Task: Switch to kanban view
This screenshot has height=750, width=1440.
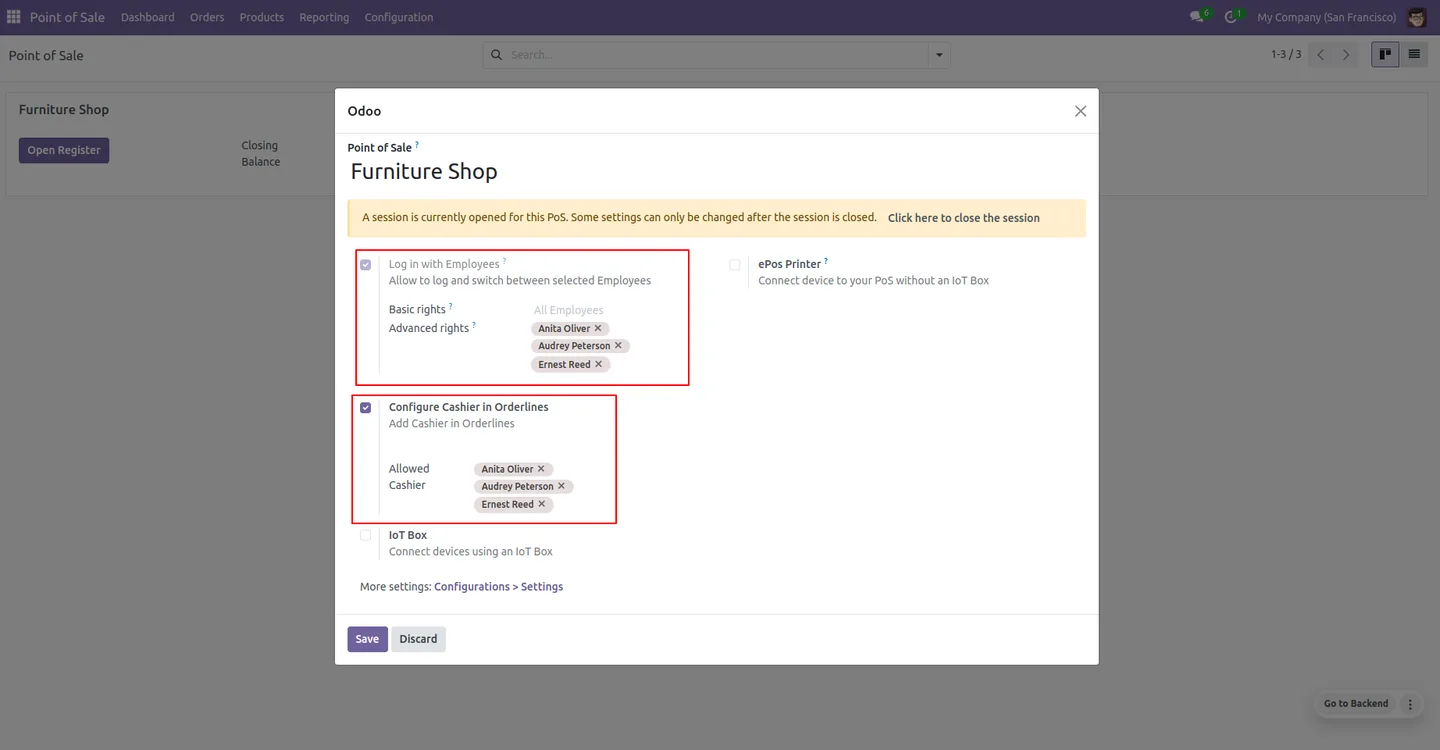Action: click(x=1385, y=55)
